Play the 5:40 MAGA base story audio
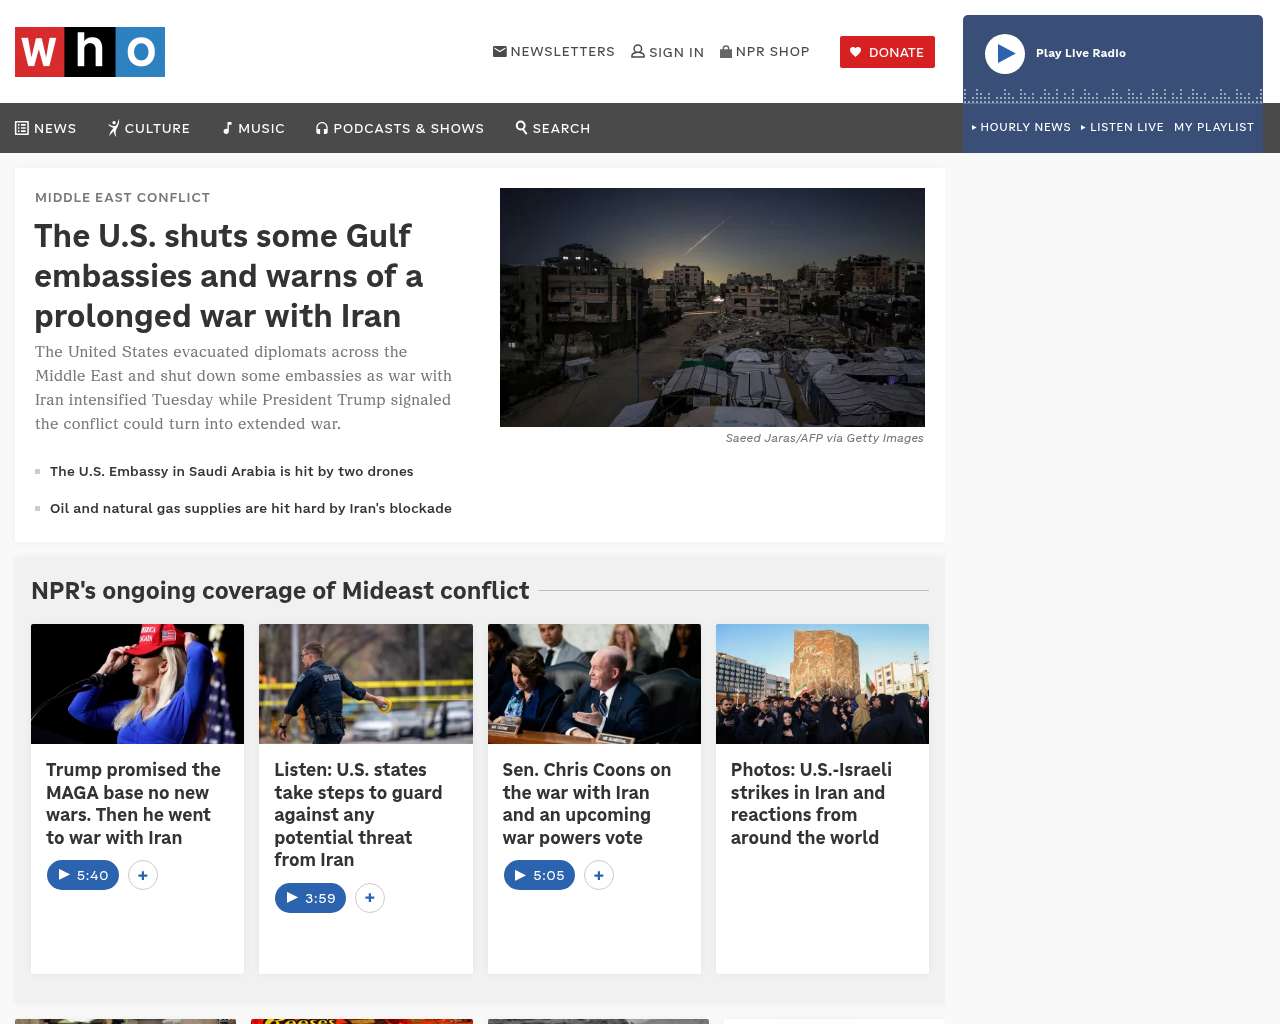This screenshot has width=1280, height=1024. tap(83, 875)
